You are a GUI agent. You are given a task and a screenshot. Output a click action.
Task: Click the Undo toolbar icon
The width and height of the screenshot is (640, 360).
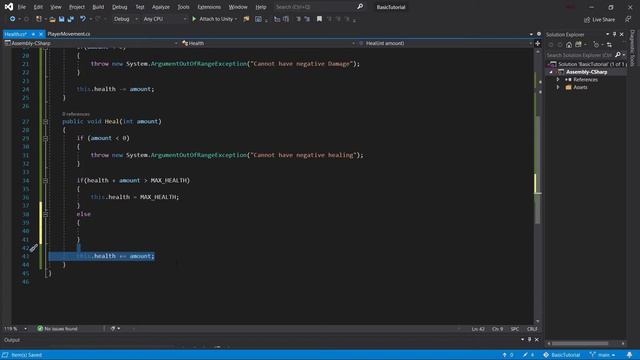click(x=83, y=19)
